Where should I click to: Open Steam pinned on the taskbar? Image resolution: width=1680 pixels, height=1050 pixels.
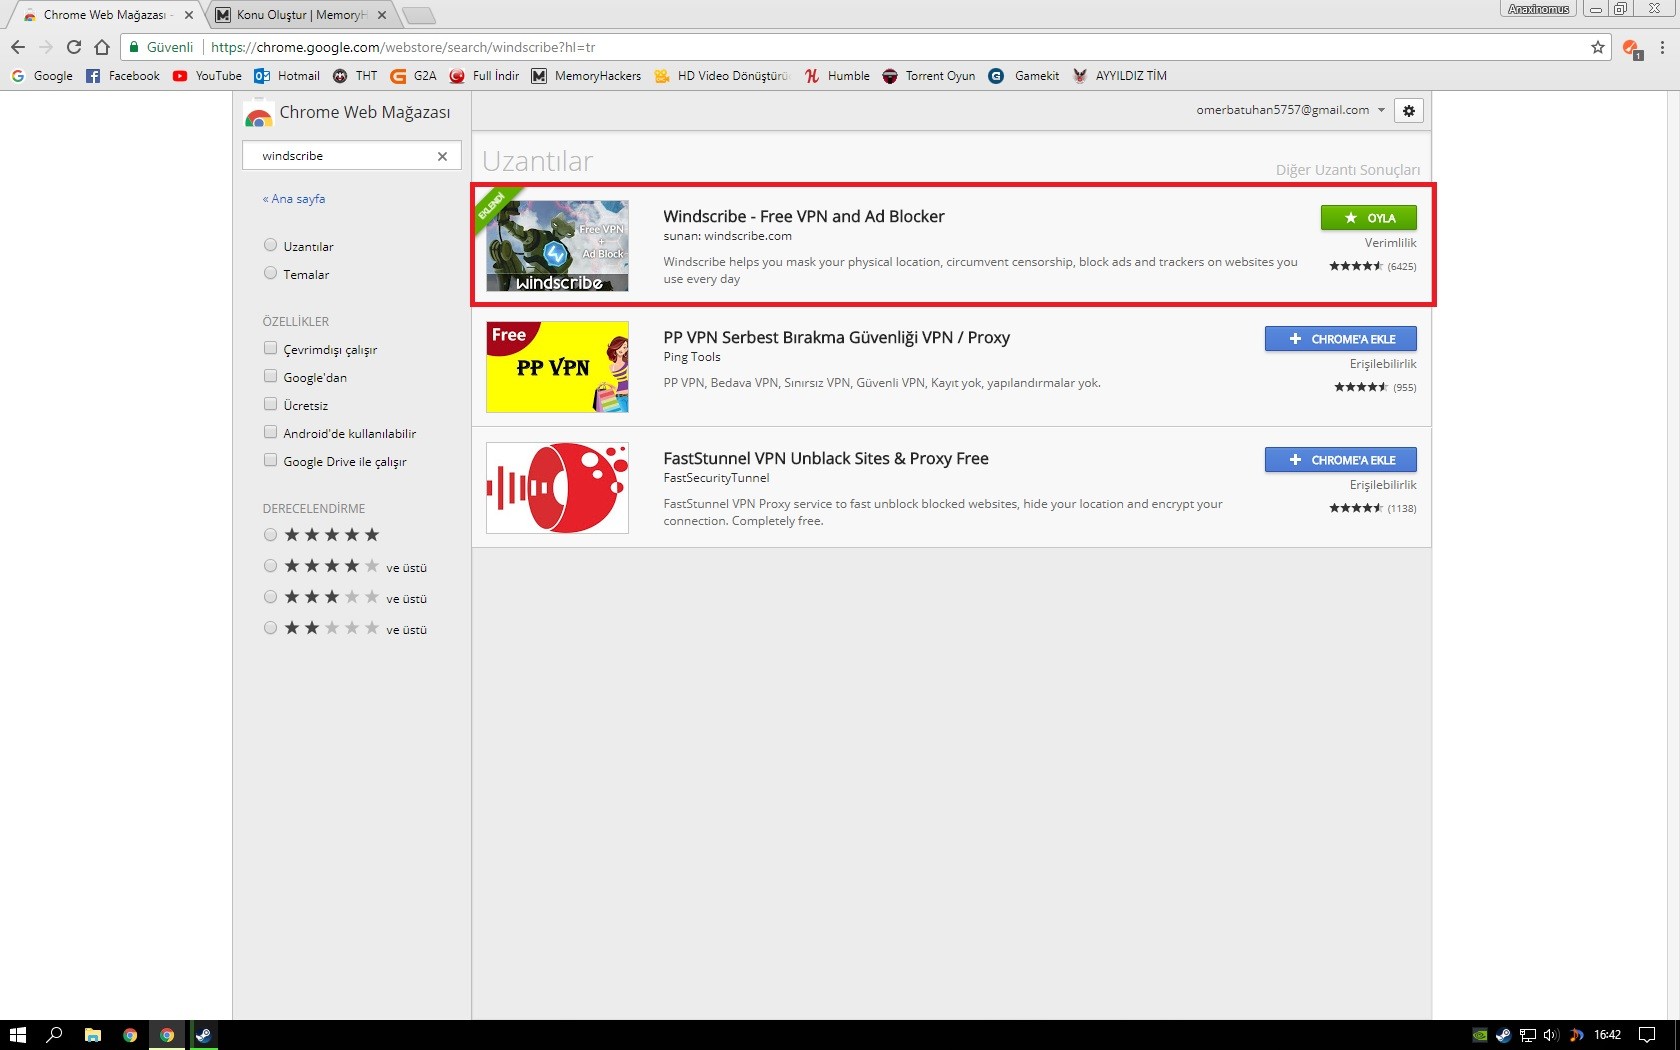click(x=204, y=1035)
